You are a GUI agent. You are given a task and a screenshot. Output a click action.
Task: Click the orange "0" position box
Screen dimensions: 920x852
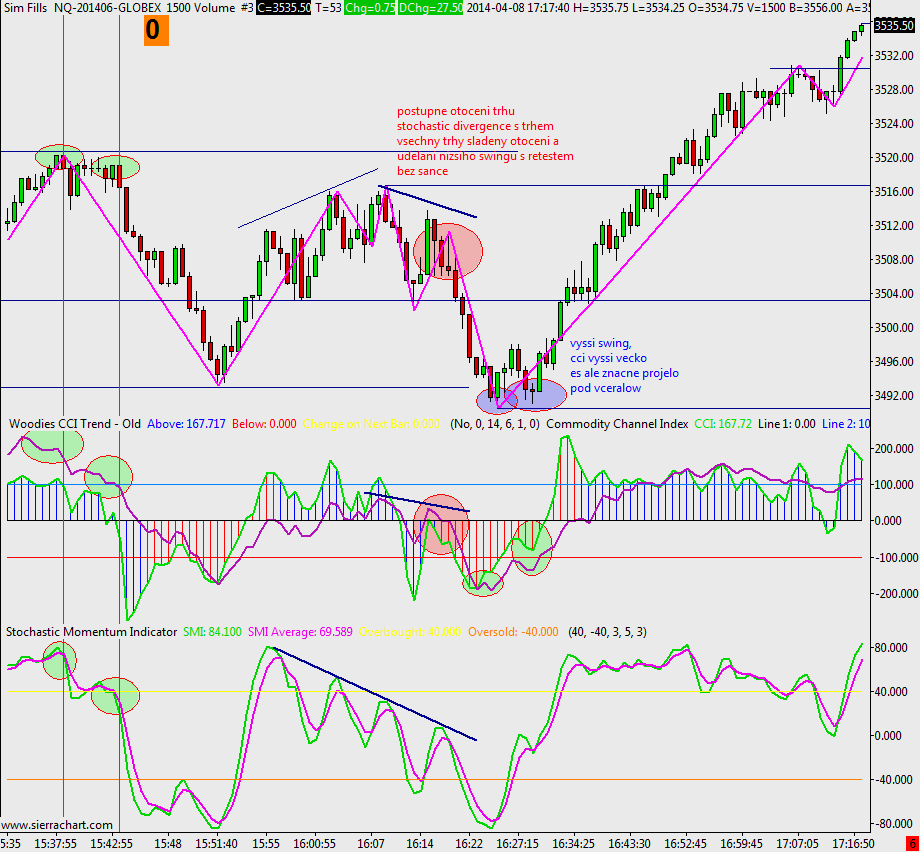click(x=156, y=30)
